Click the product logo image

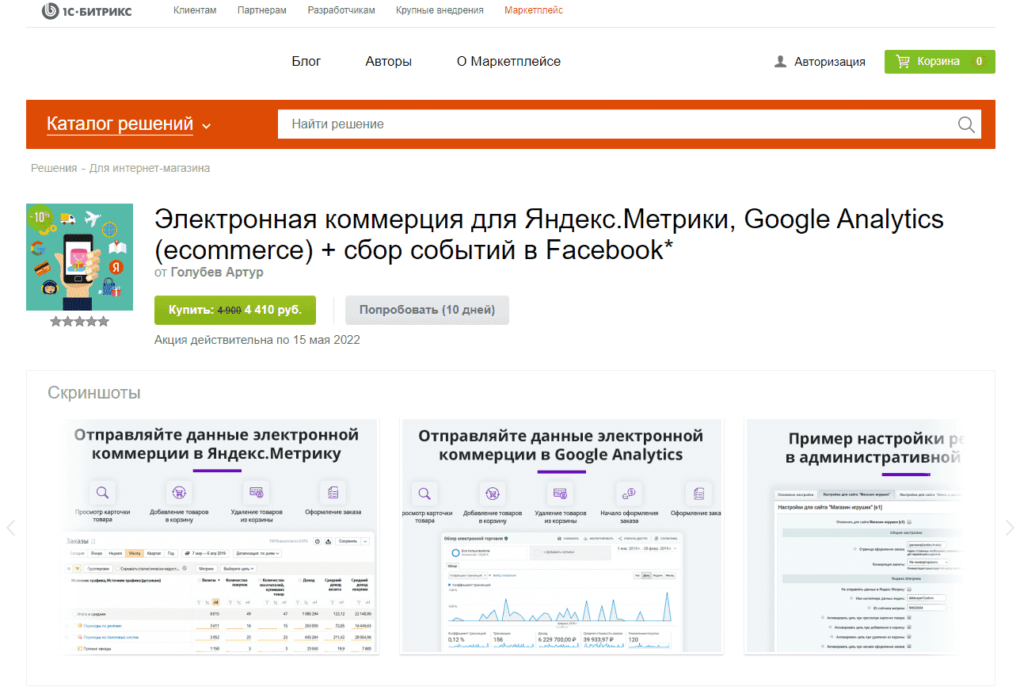[80, 257]
